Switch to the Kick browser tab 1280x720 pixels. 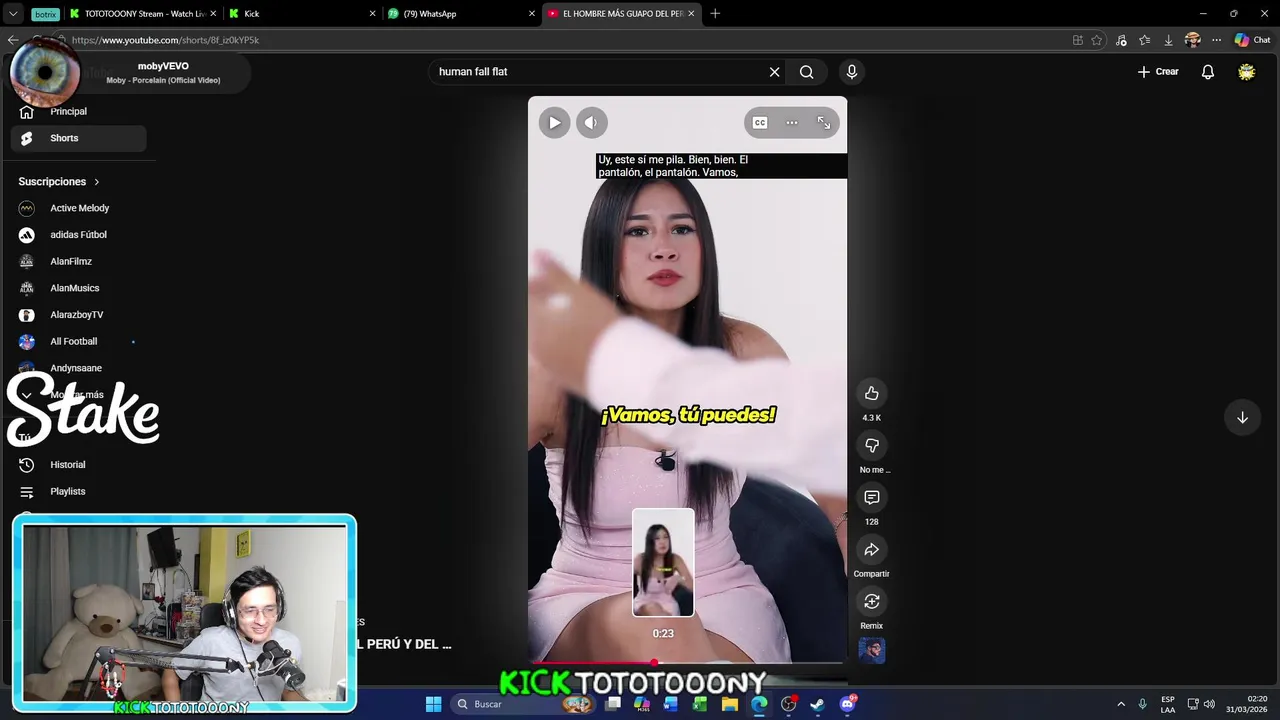[x=302, y=14]
